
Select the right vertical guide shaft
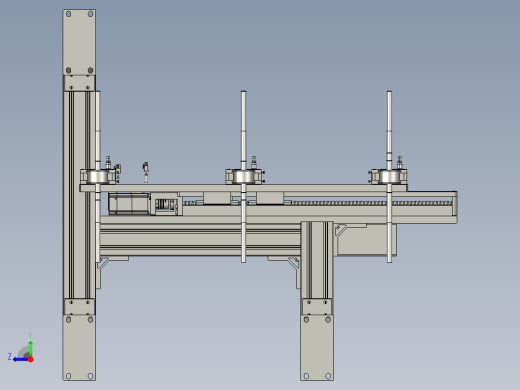[389, 177]
